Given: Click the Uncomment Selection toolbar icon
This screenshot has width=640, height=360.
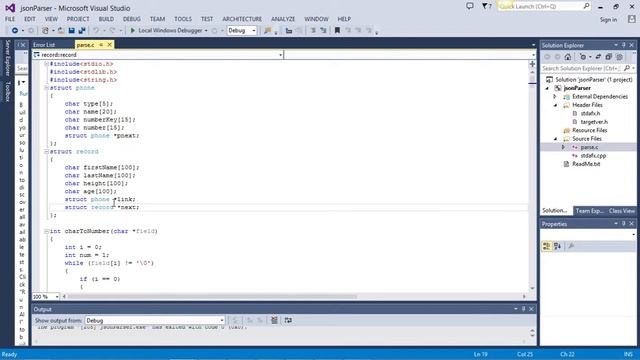Looking at the screenshot, I should pyautogui.click(x=323, y=31).
